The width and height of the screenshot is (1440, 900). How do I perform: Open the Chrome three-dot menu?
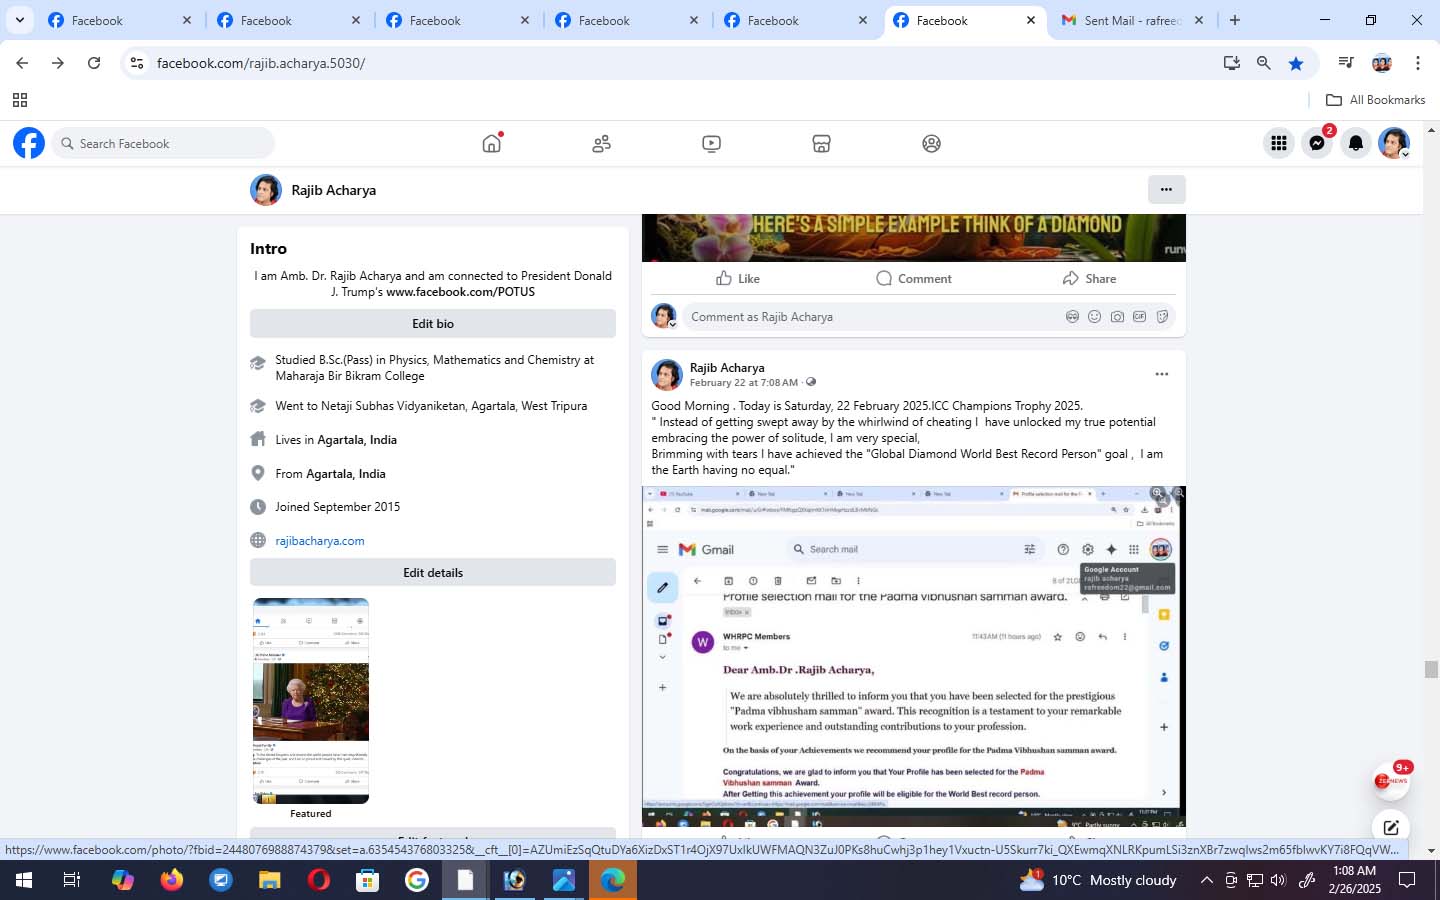click(x=1418, y=63)
